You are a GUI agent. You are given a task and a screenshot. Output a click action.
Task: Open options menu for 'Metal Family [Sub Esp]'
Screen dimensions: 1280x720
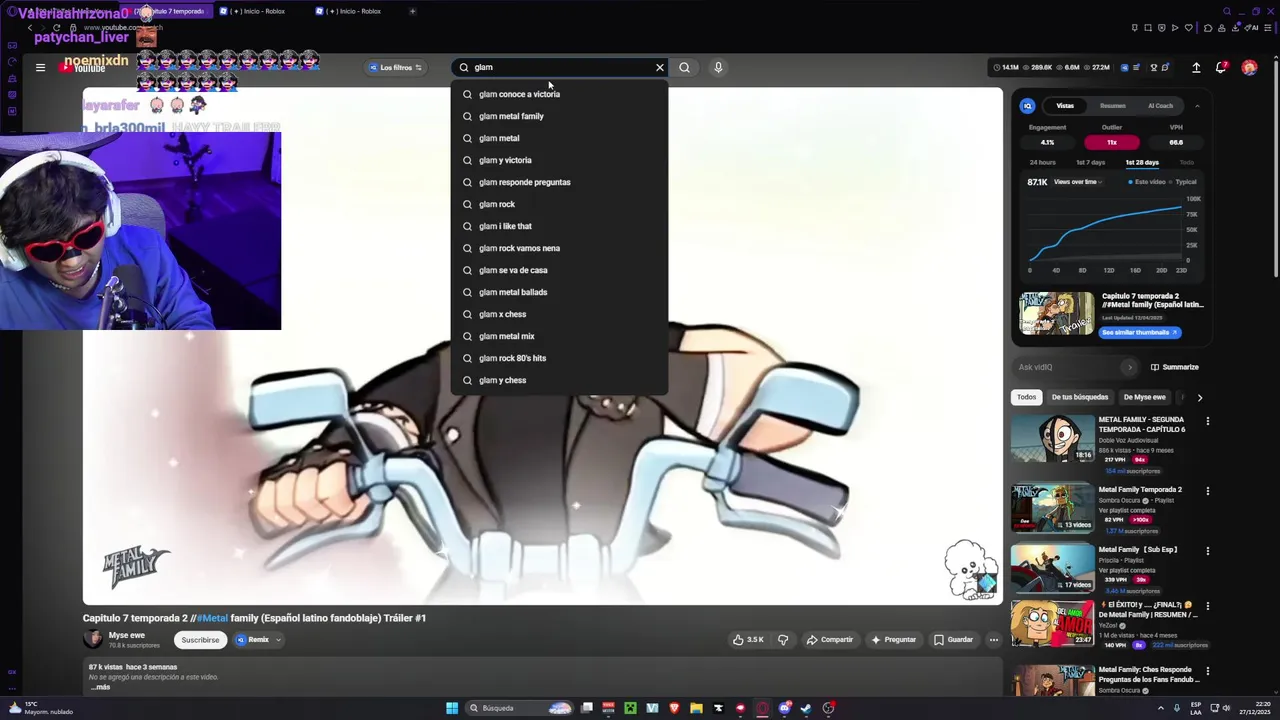pos(1207,551)
